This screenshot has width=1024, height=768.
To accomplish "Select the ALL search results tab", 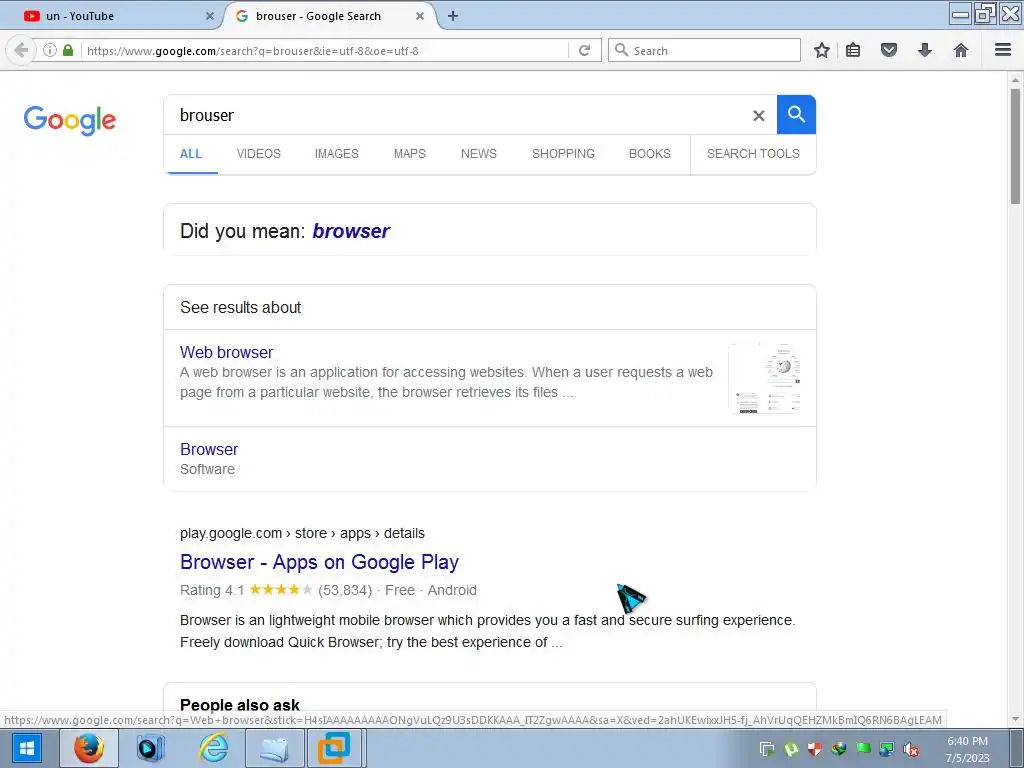I will point(191,153).
